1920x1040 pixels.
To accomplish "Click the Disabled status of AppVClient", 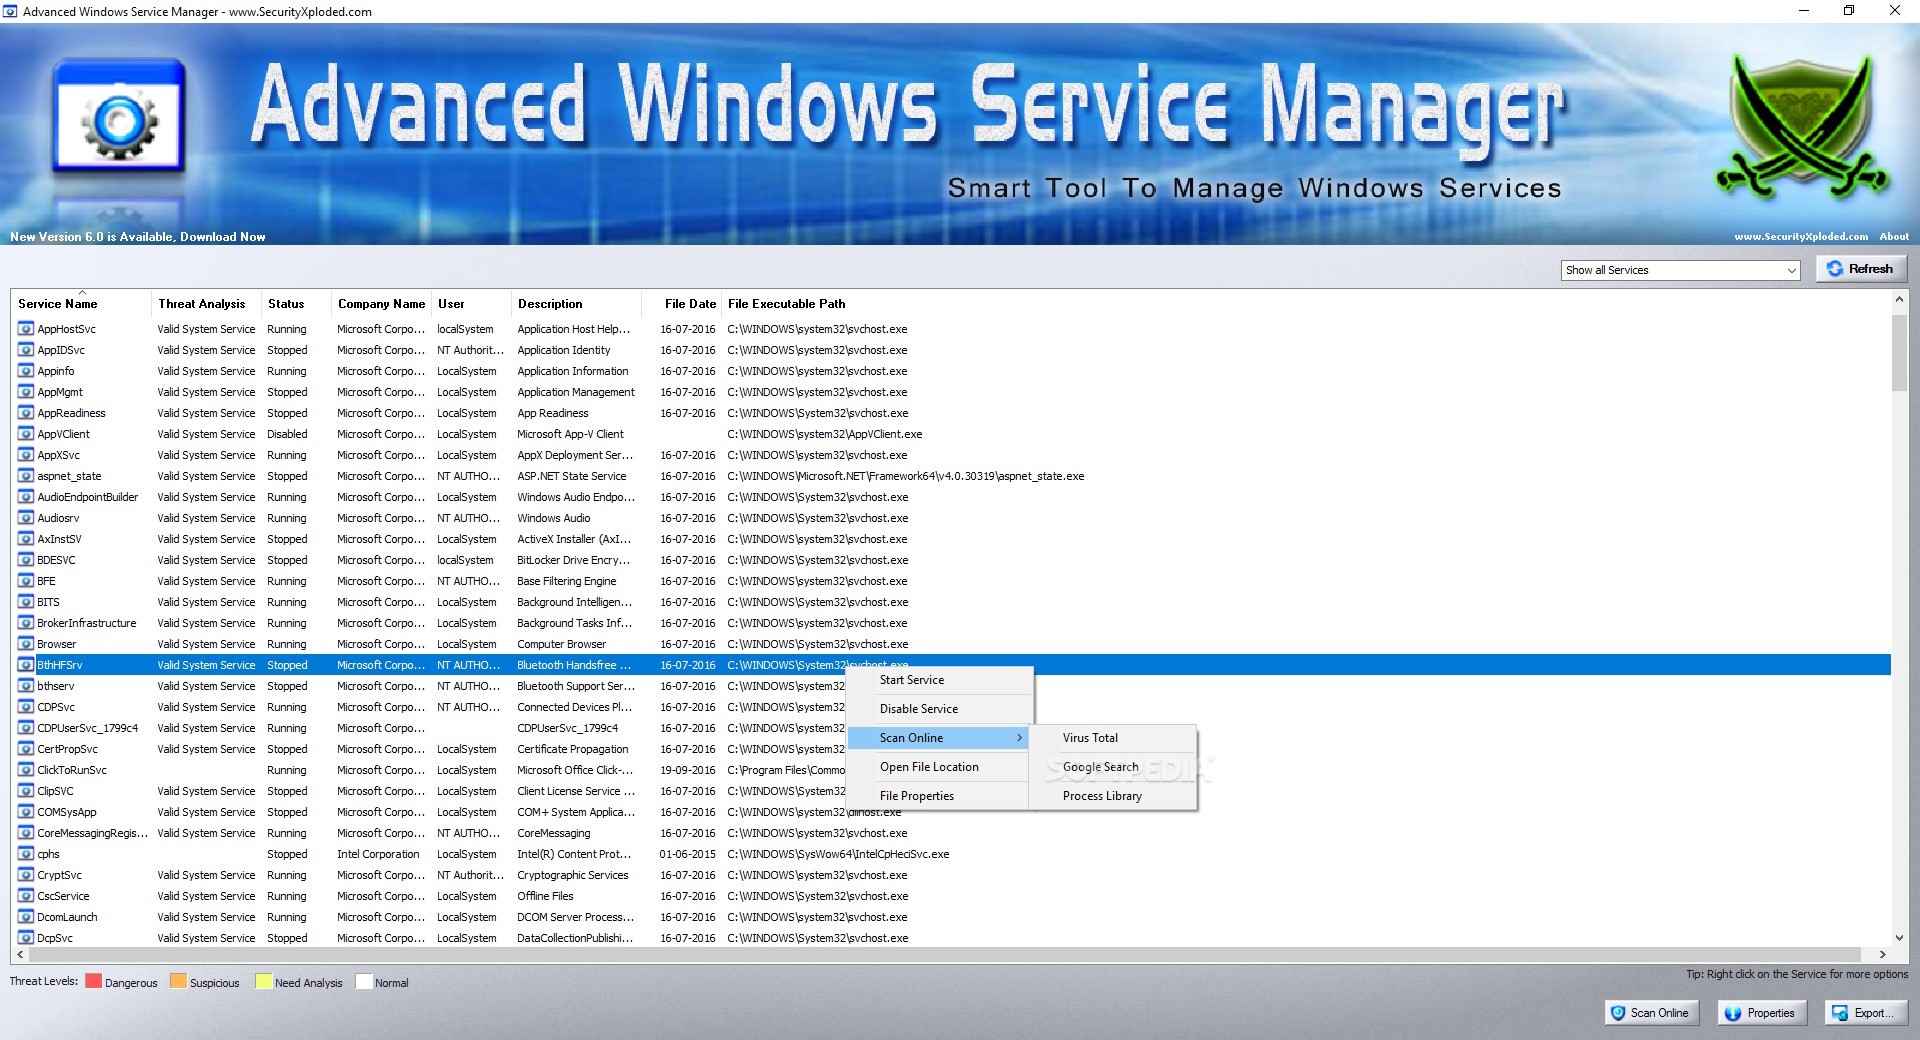I will tap(287, 434).
